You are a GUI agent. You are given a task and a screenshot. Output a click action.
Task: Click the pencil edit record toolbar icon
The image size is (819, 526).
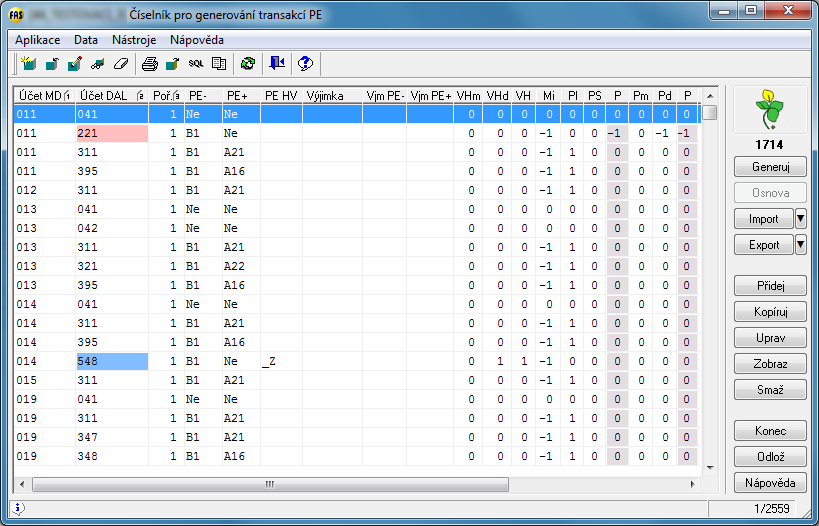point(75,64)
